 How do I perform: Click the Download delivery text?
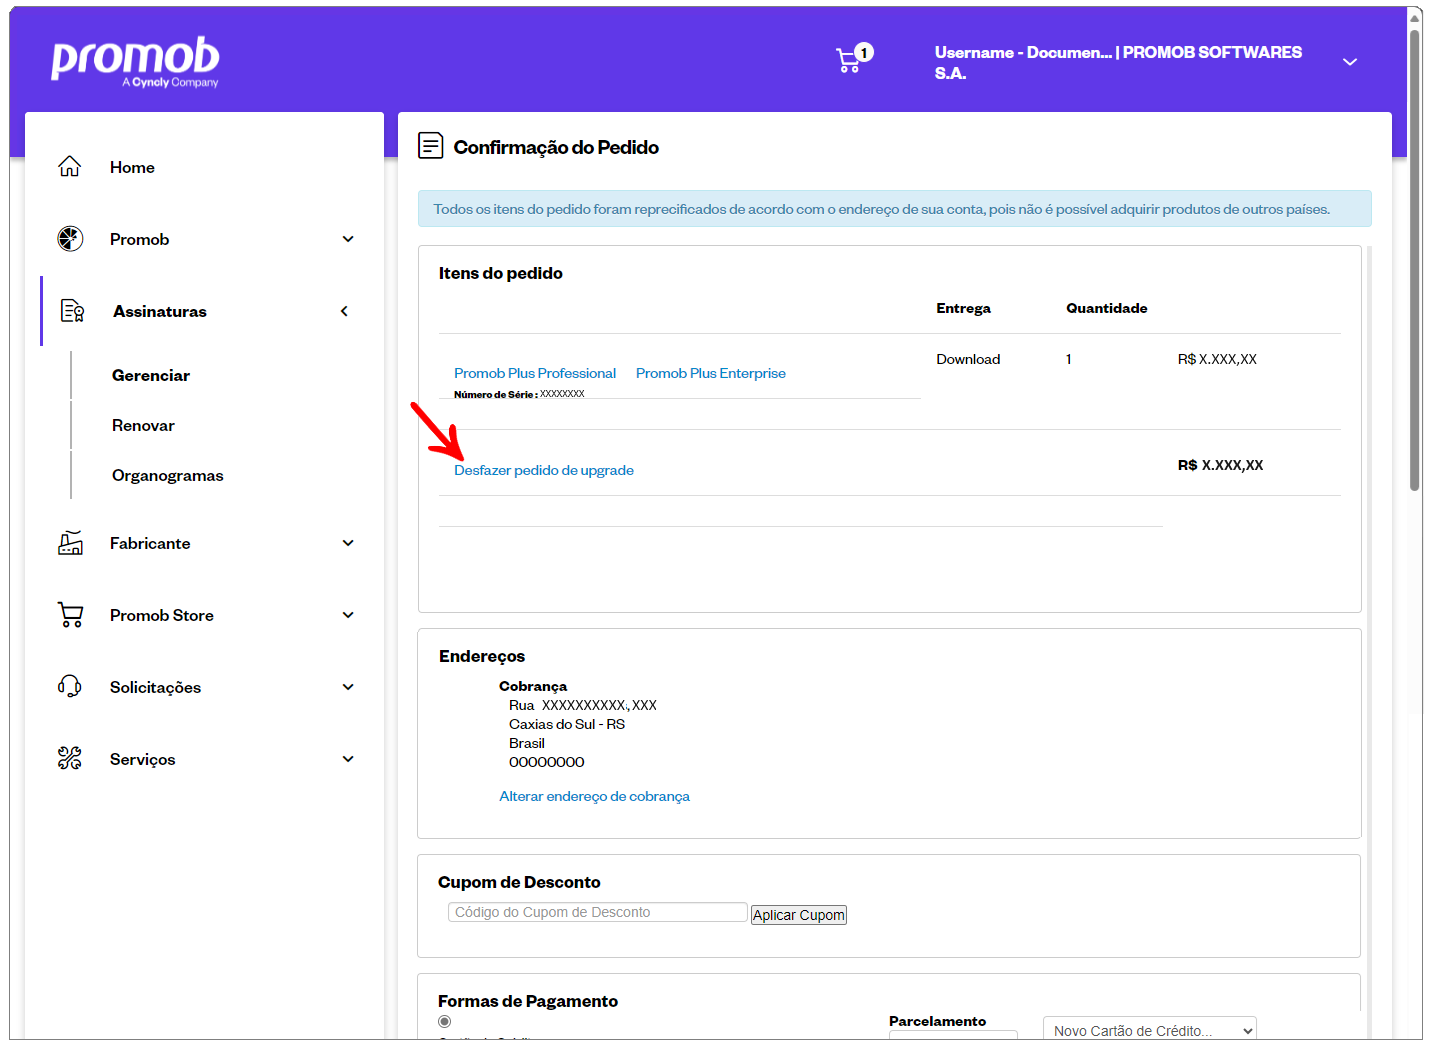point(968,359)
